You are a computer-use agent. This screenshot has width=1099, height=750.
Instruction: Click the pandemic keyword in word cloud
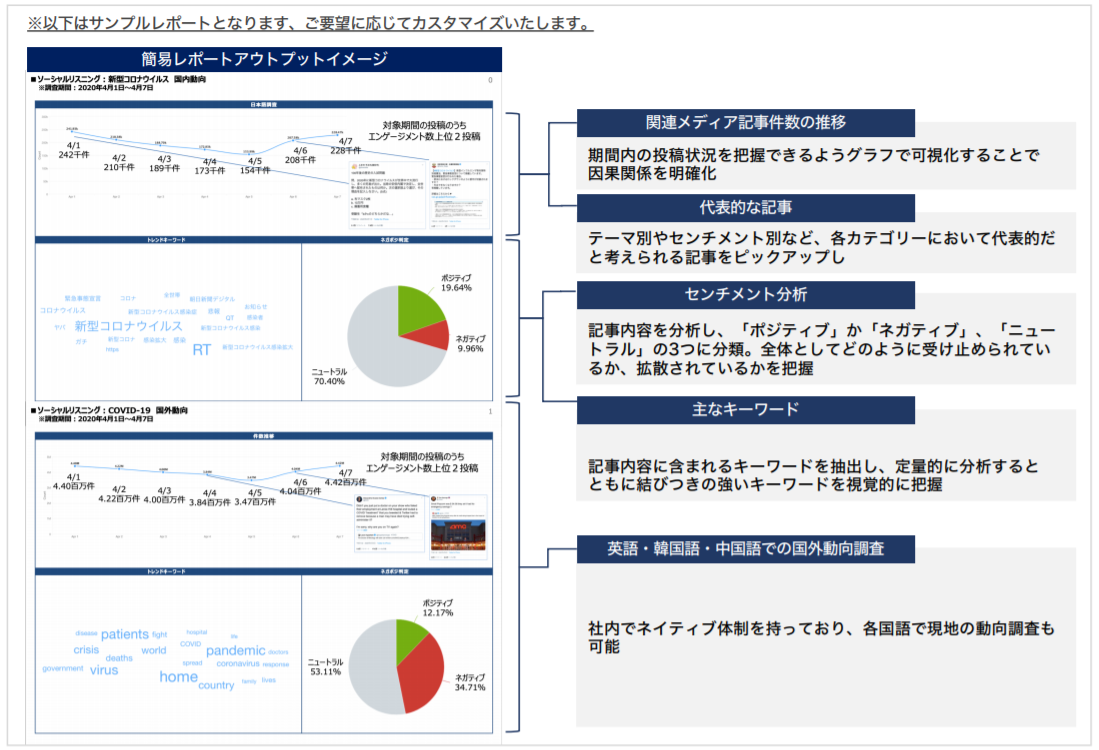tap(235, 650)
